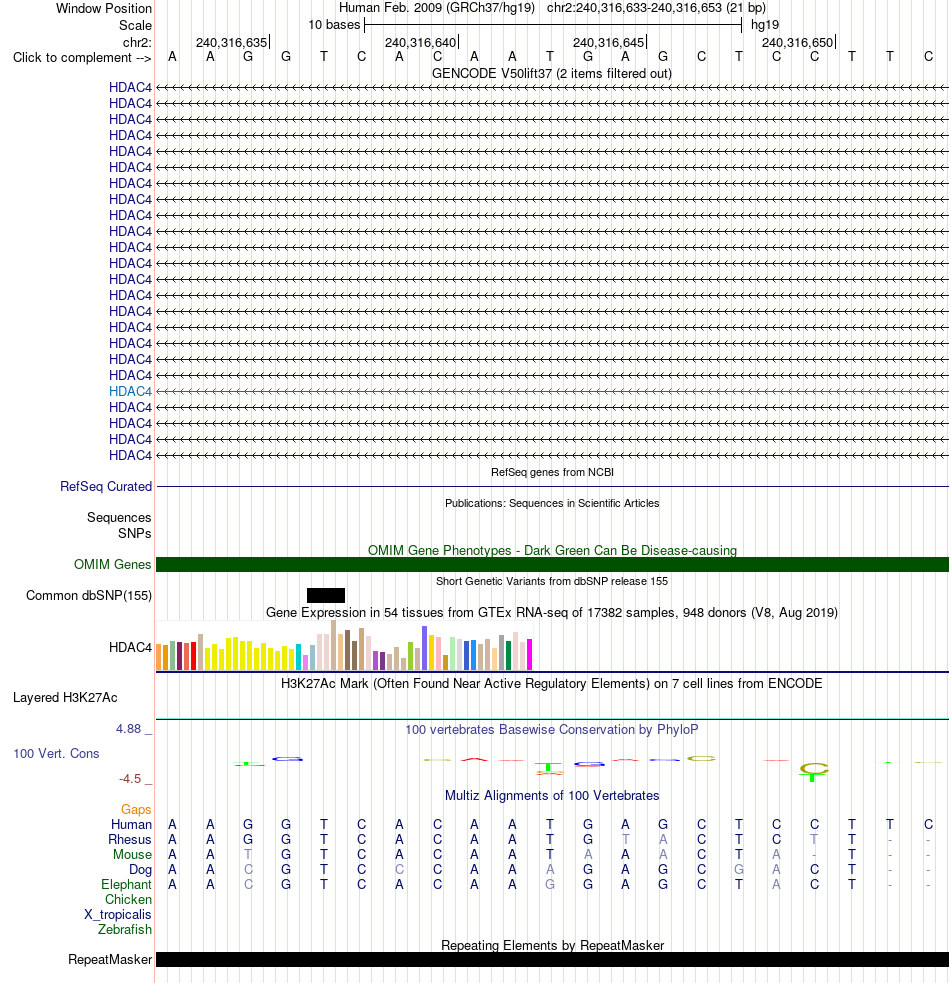Select the Rhesus alignment row label

[x=130, y=839]
